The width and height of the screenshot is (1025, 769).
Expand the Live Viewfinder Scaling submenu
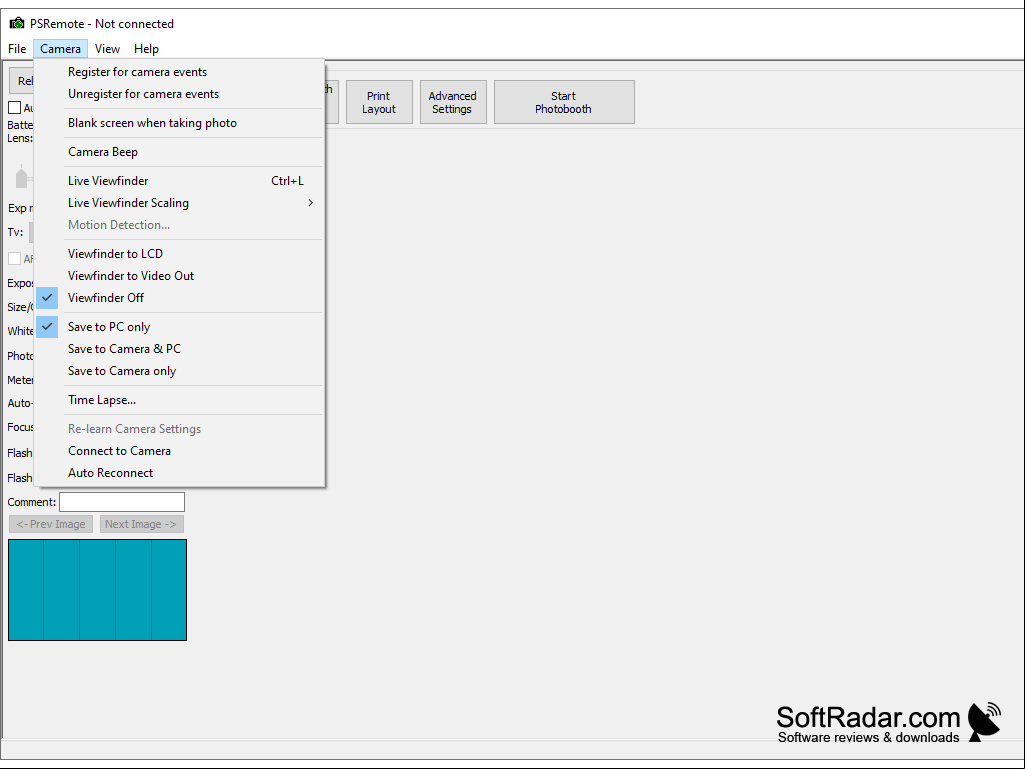tap(180, 203)
